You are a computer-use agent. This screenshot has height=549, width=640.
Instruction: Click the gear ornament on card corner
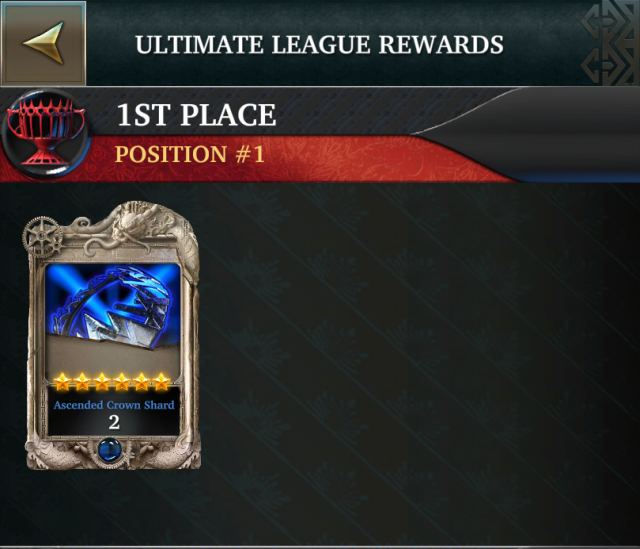(42, 237)
